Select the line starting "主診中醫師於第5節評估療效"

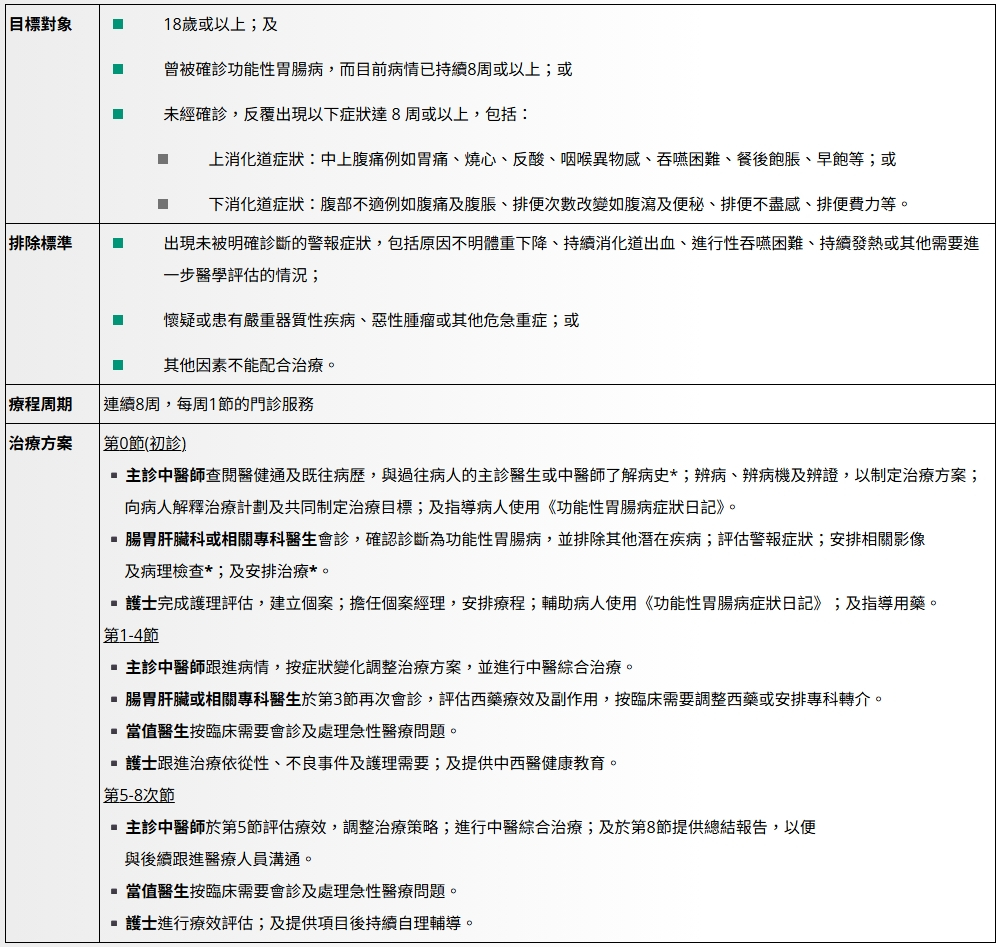point(470,827)
